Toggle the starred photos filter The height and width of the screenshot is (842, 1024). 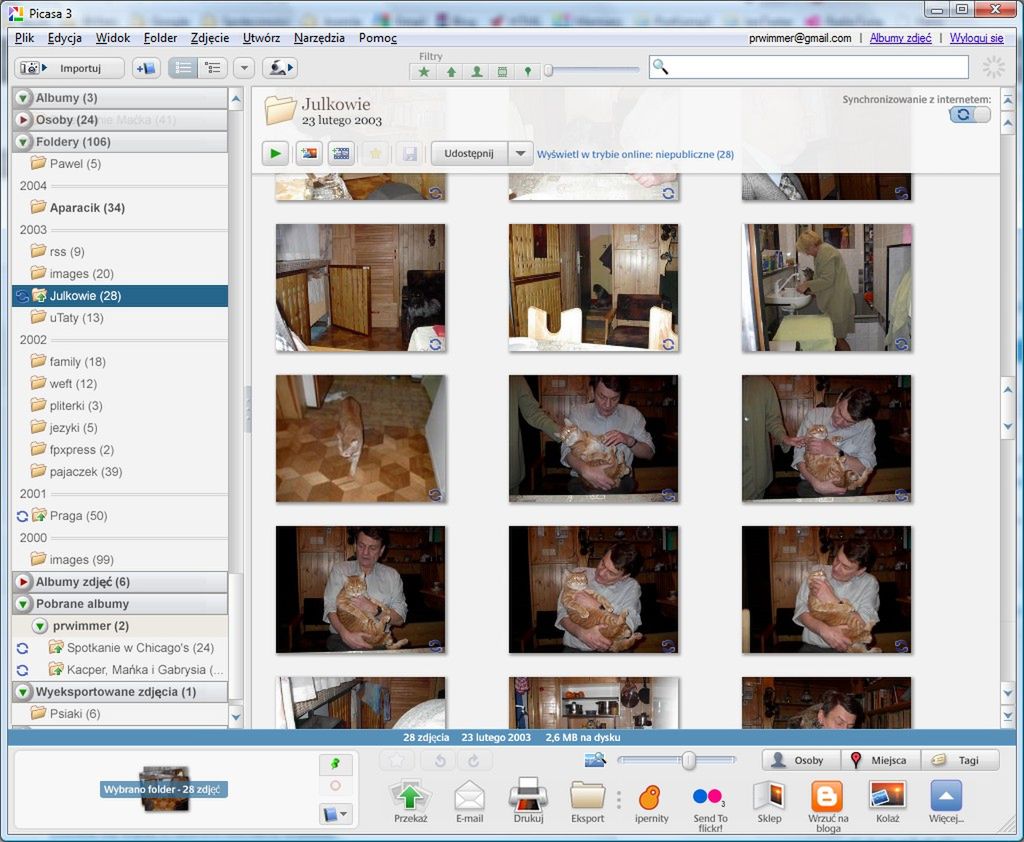(x=424, y=71)
